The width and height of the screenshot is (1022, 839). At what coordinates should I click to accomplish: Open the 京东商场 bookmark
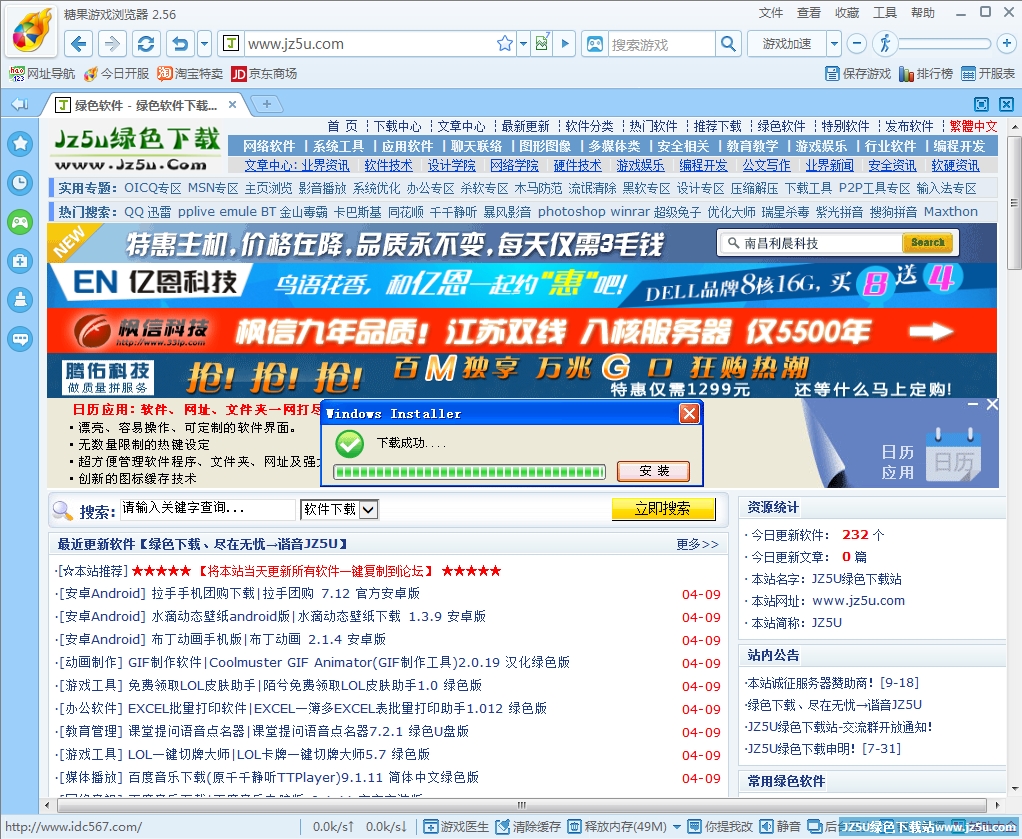[x=264, y=74]
